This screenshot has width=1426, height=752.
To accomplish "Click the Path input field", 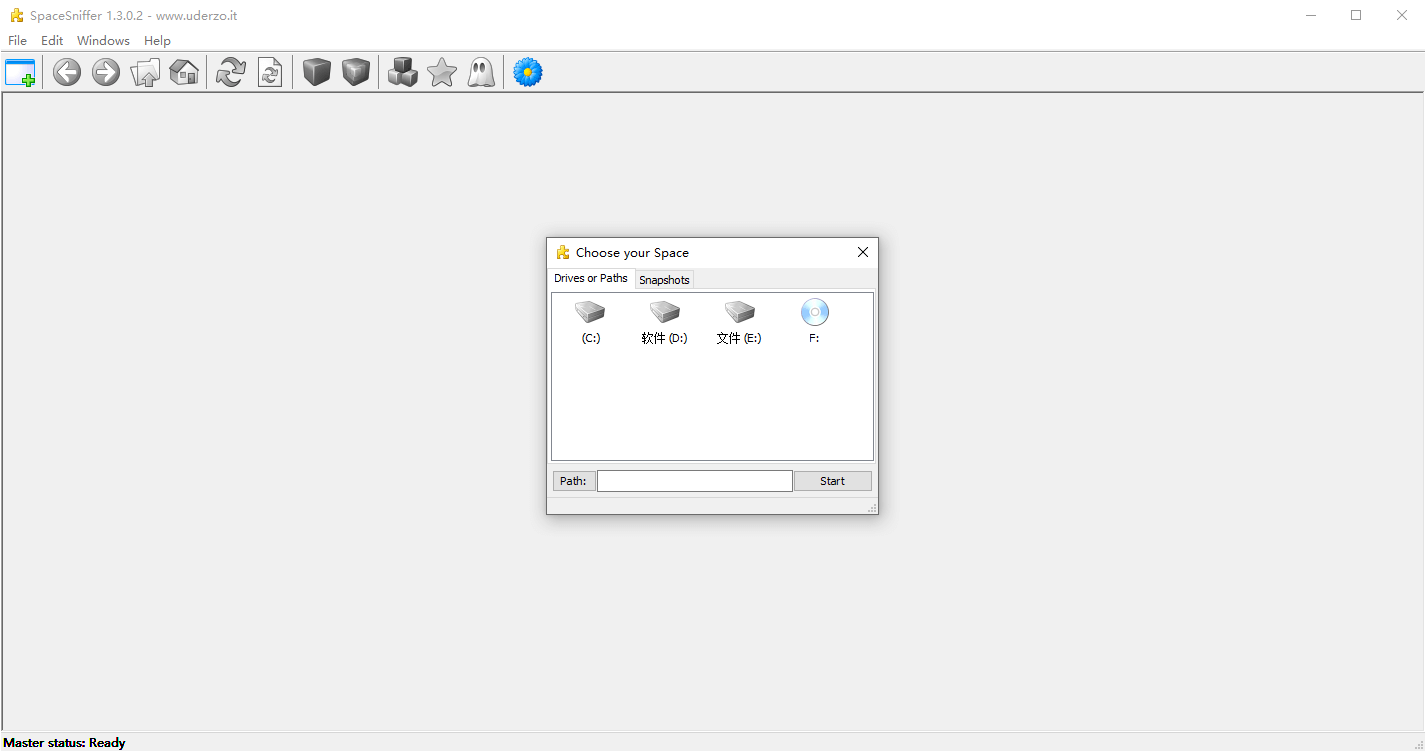I will click(x=694, y=481).
